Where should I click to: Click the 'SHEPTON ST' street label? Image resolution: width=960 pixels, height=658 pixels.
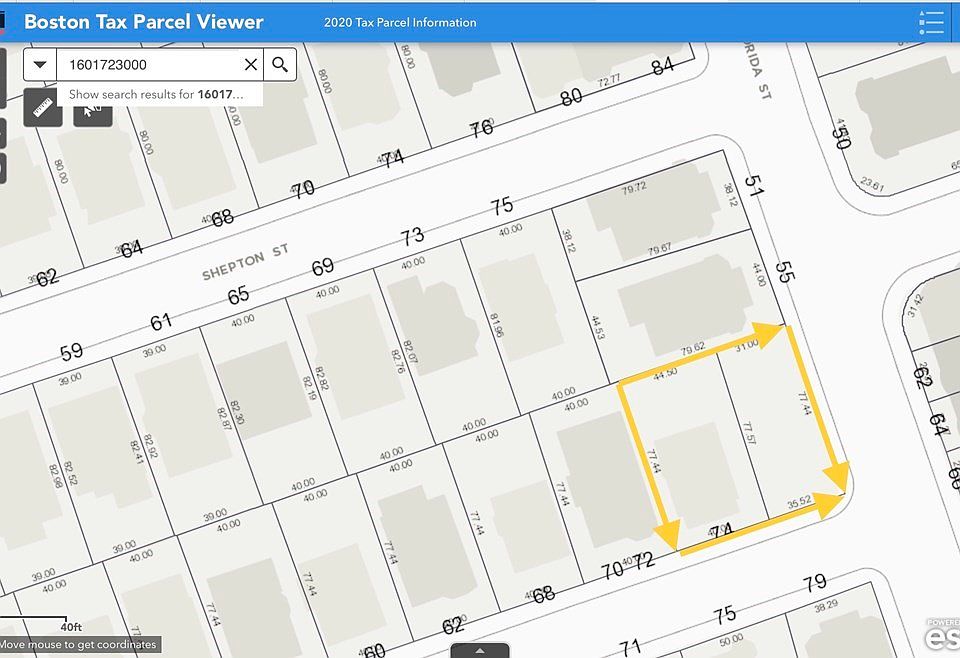coord(245,263)
